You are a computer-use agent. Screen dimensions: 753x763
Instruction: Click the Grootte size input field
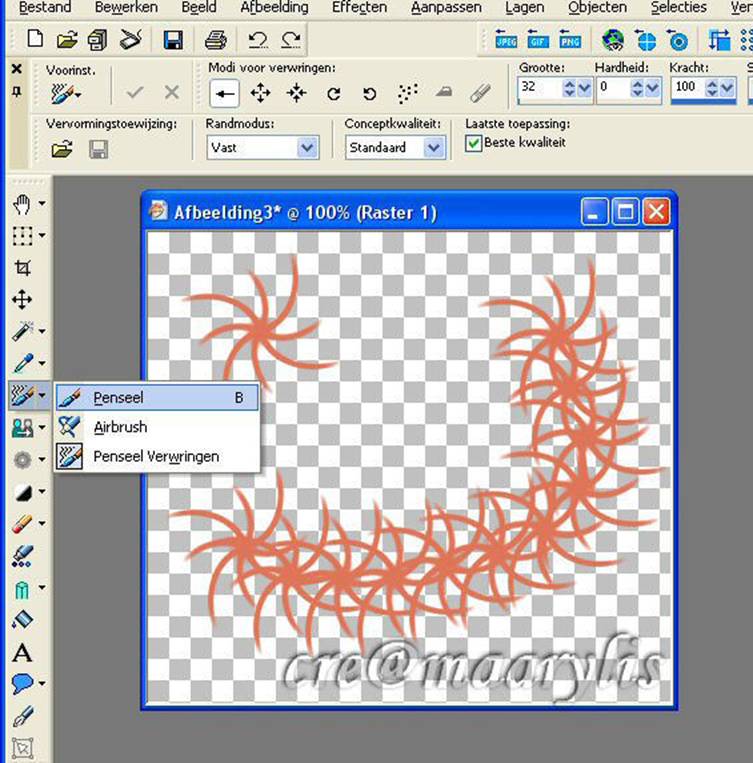(539, 88)
